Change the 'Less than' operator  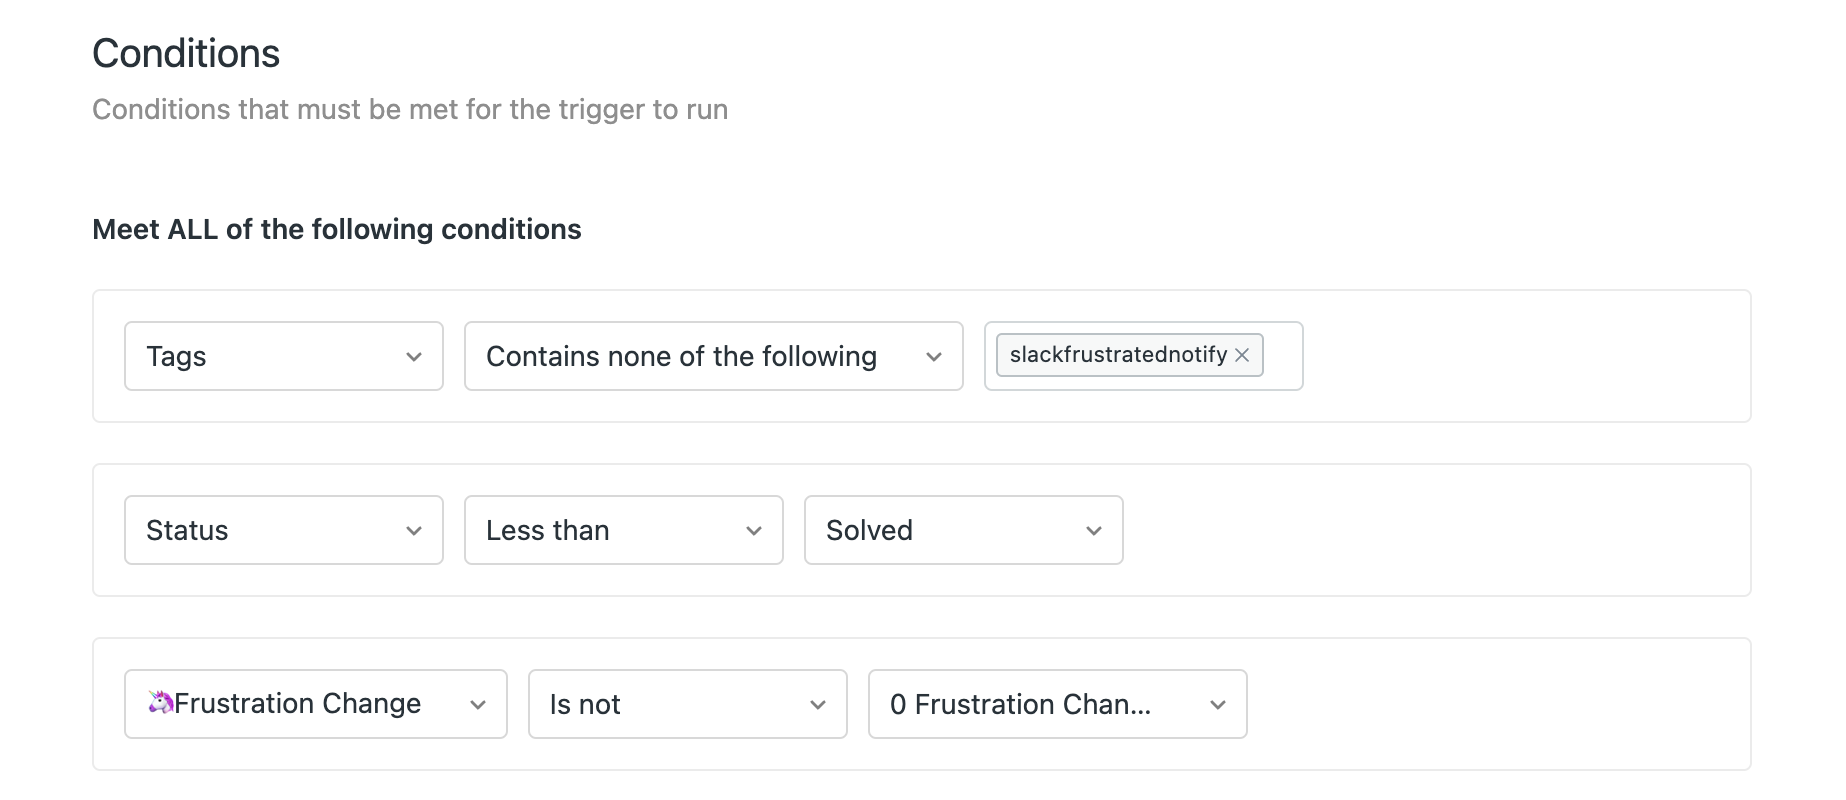tap(610, 531)
